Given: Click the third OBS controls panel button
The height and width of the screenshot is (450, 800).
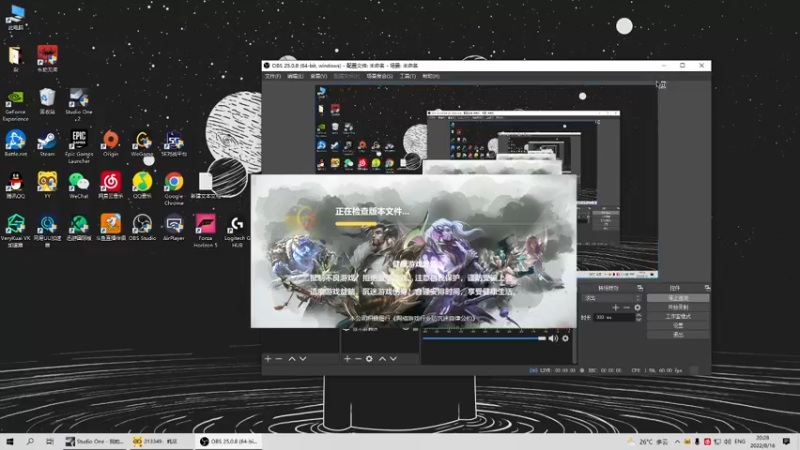Looking at the screenshot, I should [678, 316].
